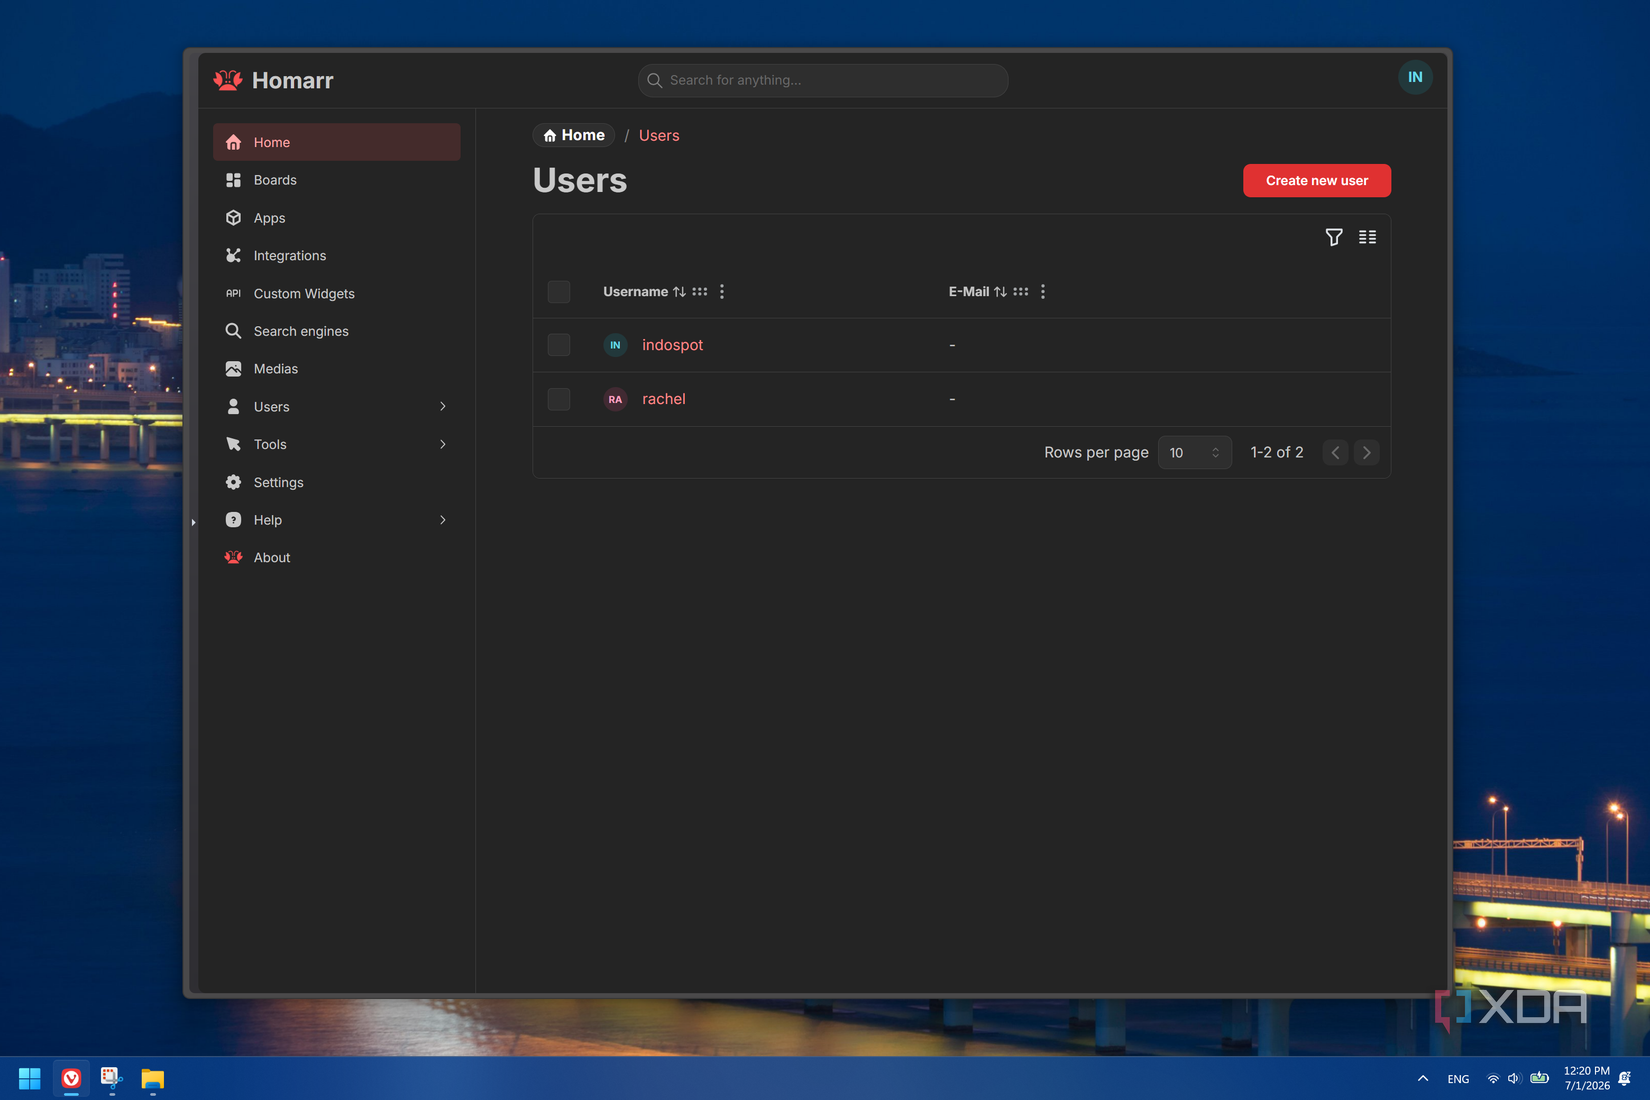Click the E-Mail column header text
Image resolution: width=1650 pixels, height=1100 pixels.
tap(969, 292)
